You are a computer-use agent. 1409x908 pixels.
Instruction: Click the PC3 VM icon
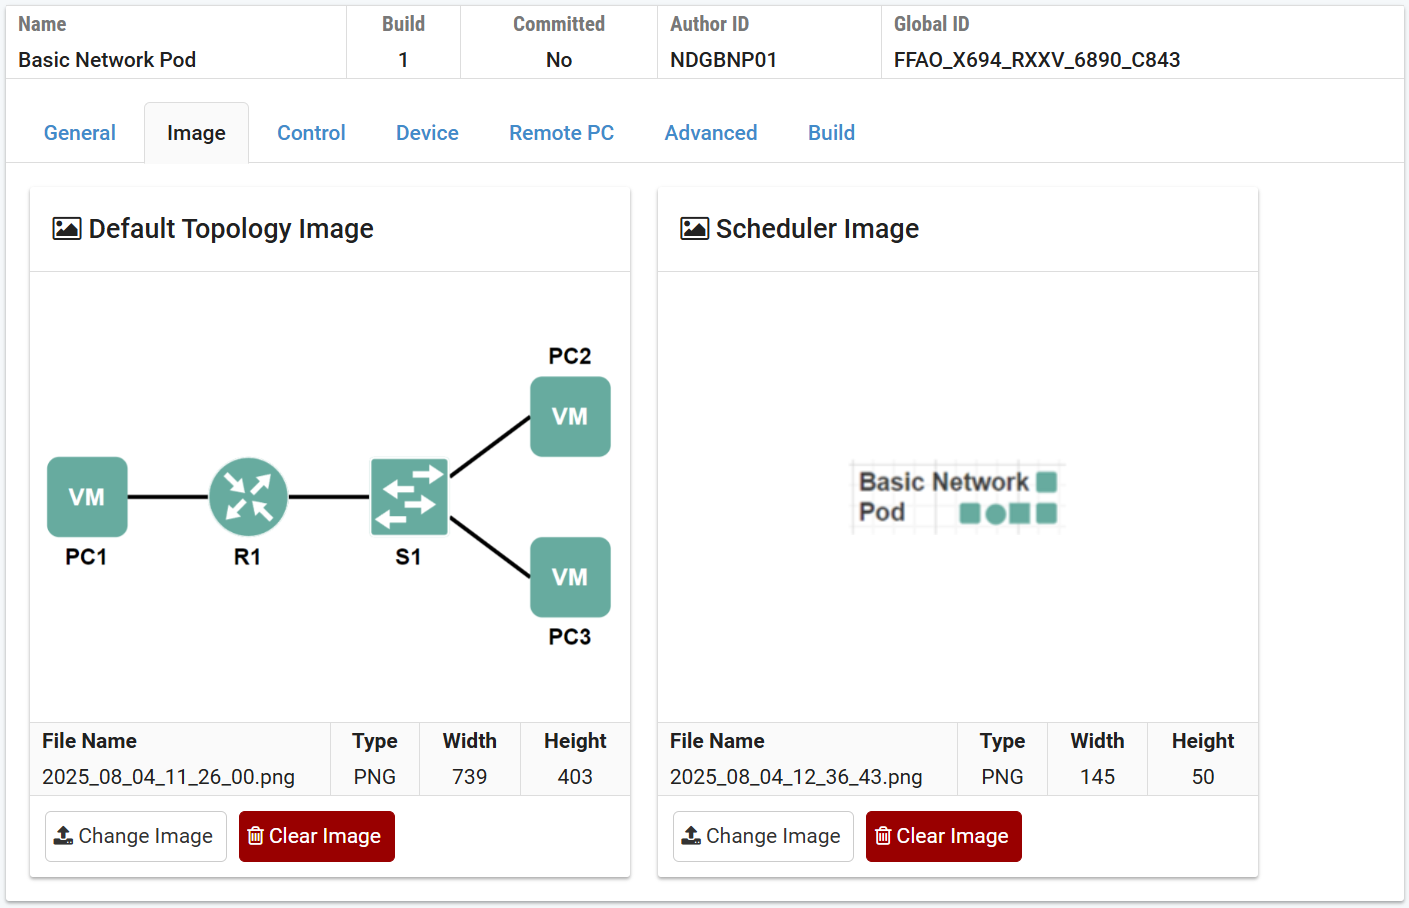click(x=570, y=577)
